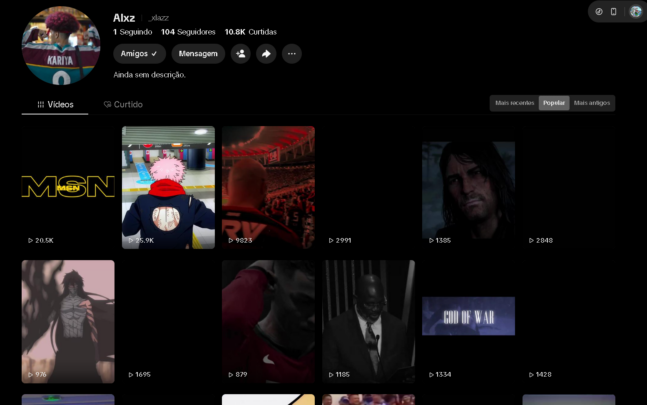Click the 'Ainda sem descrição.' bio text

149,75
